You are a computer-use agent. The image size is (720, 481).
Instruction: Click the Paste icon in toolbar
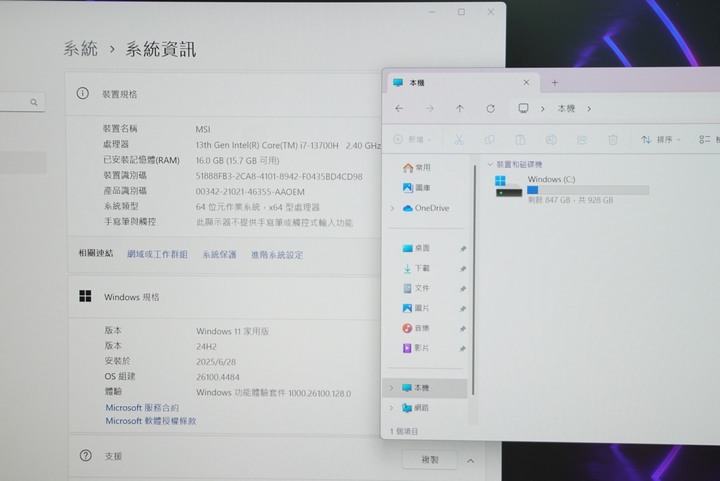(520, 140)
